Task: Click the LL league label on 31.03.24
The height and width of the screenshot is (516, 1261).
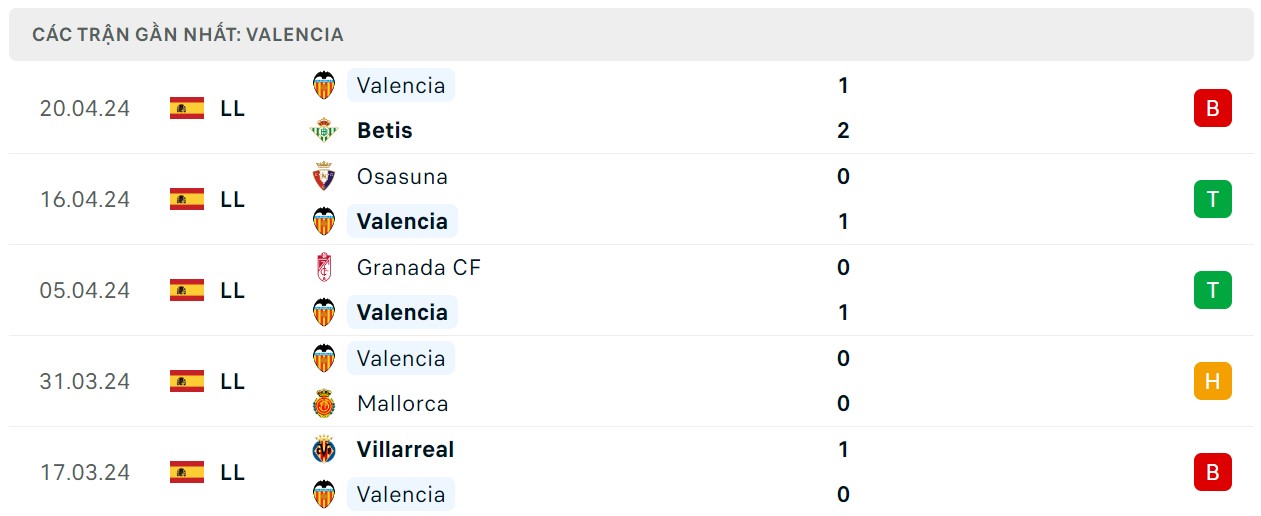Action: (232, 381)
